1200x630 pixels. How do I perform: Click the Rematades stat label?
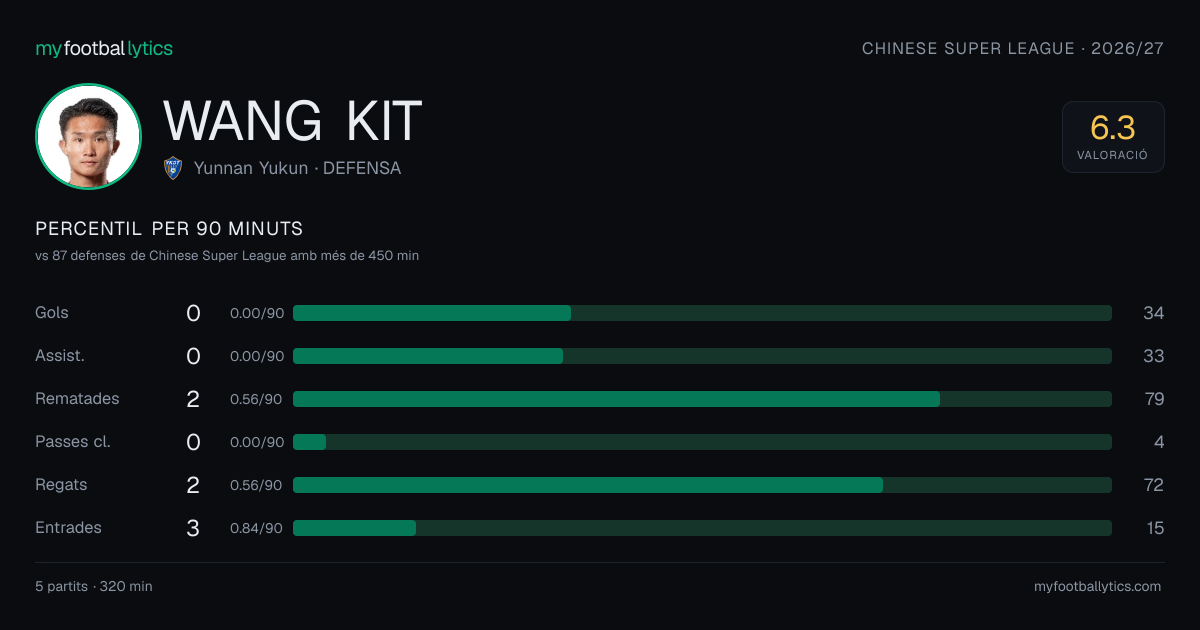77,398
